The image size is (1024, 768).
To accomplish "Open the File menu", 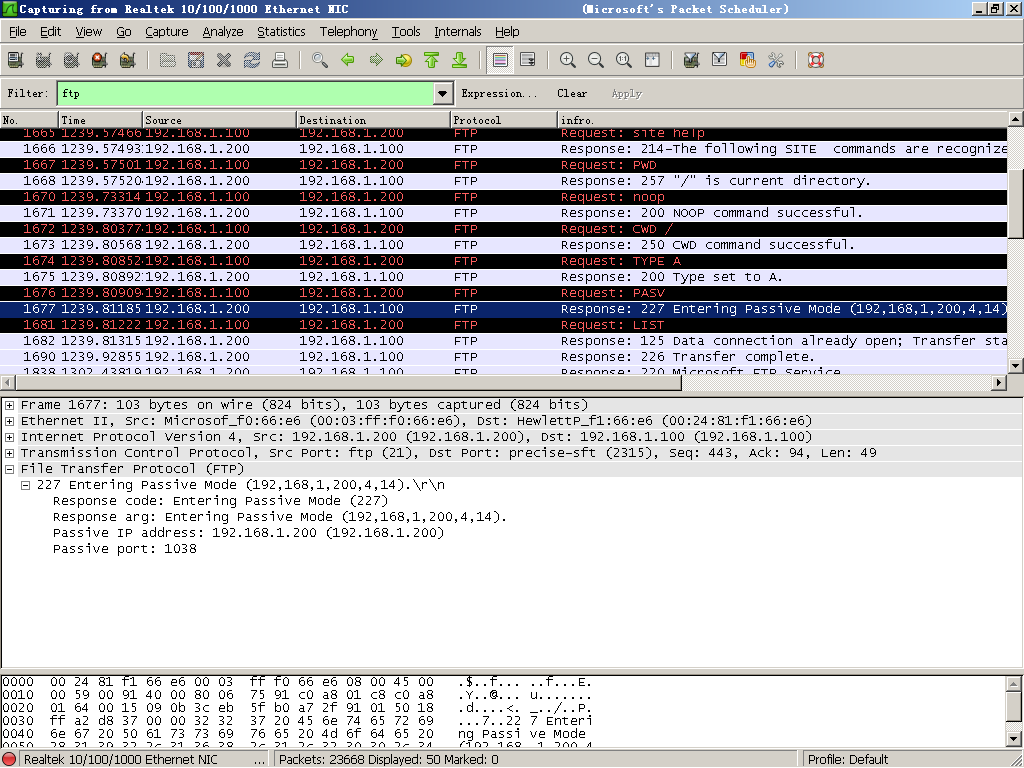I will 18,31.
